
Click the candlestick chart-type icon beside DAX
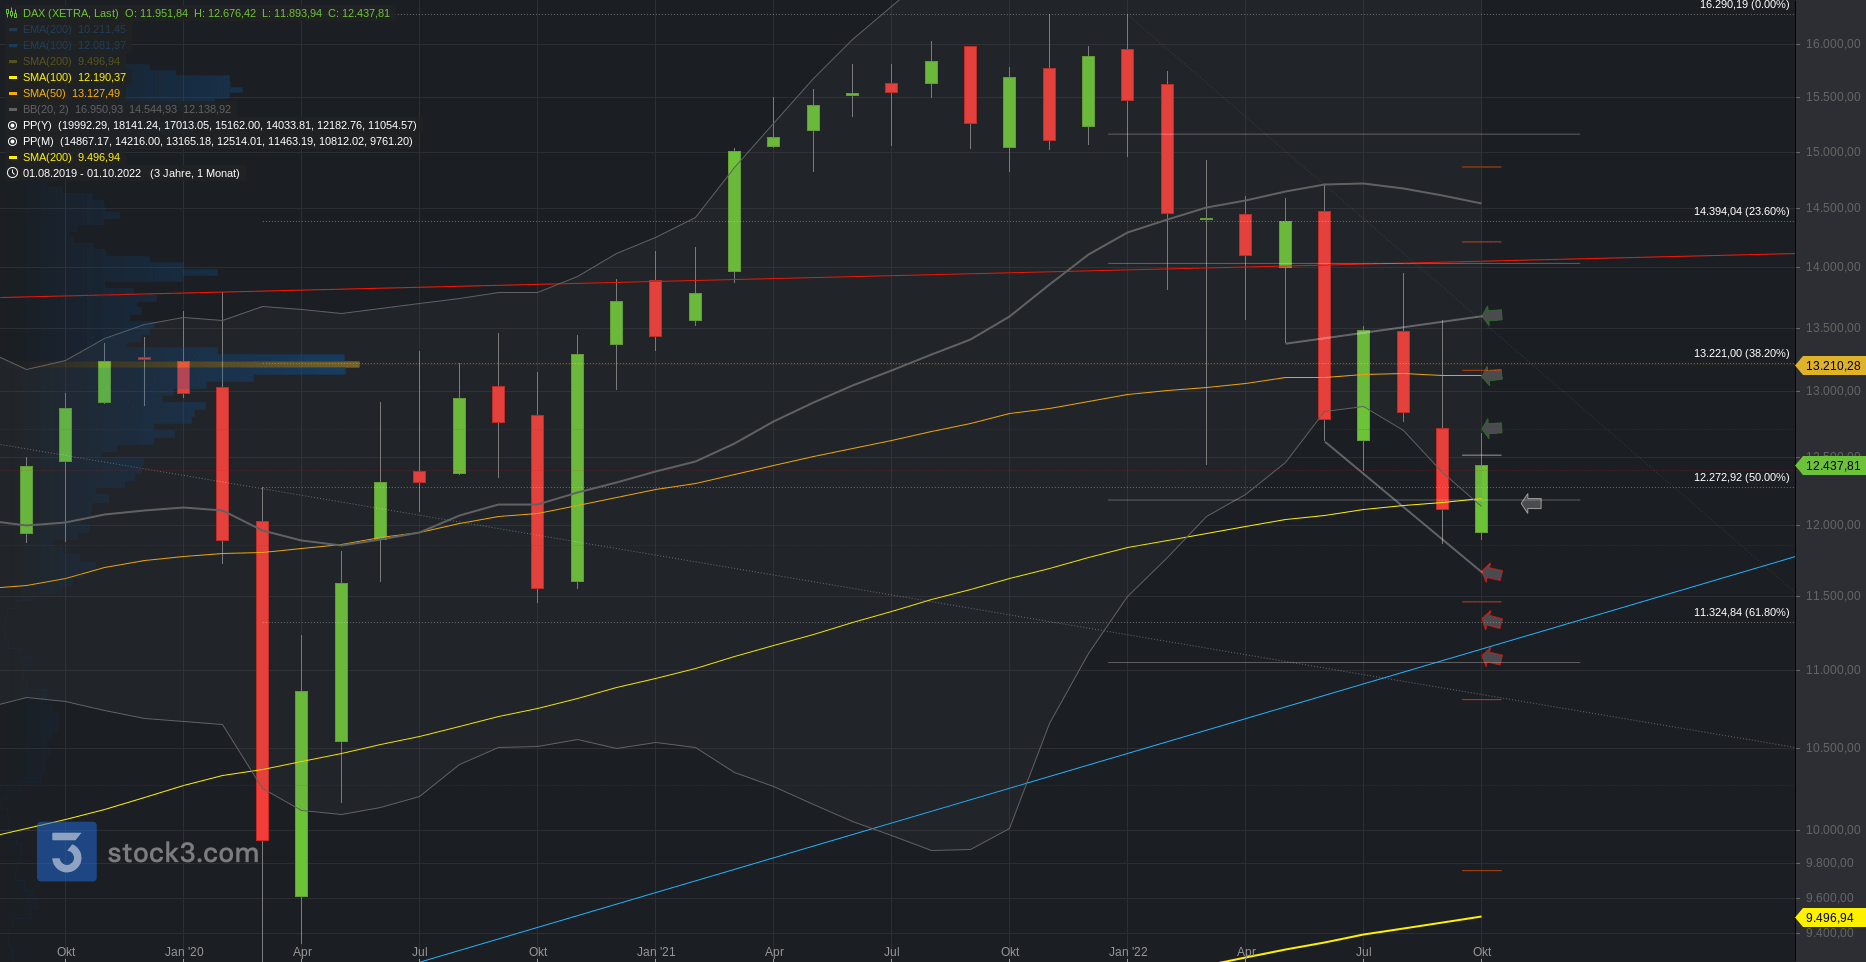click(12, 13)
